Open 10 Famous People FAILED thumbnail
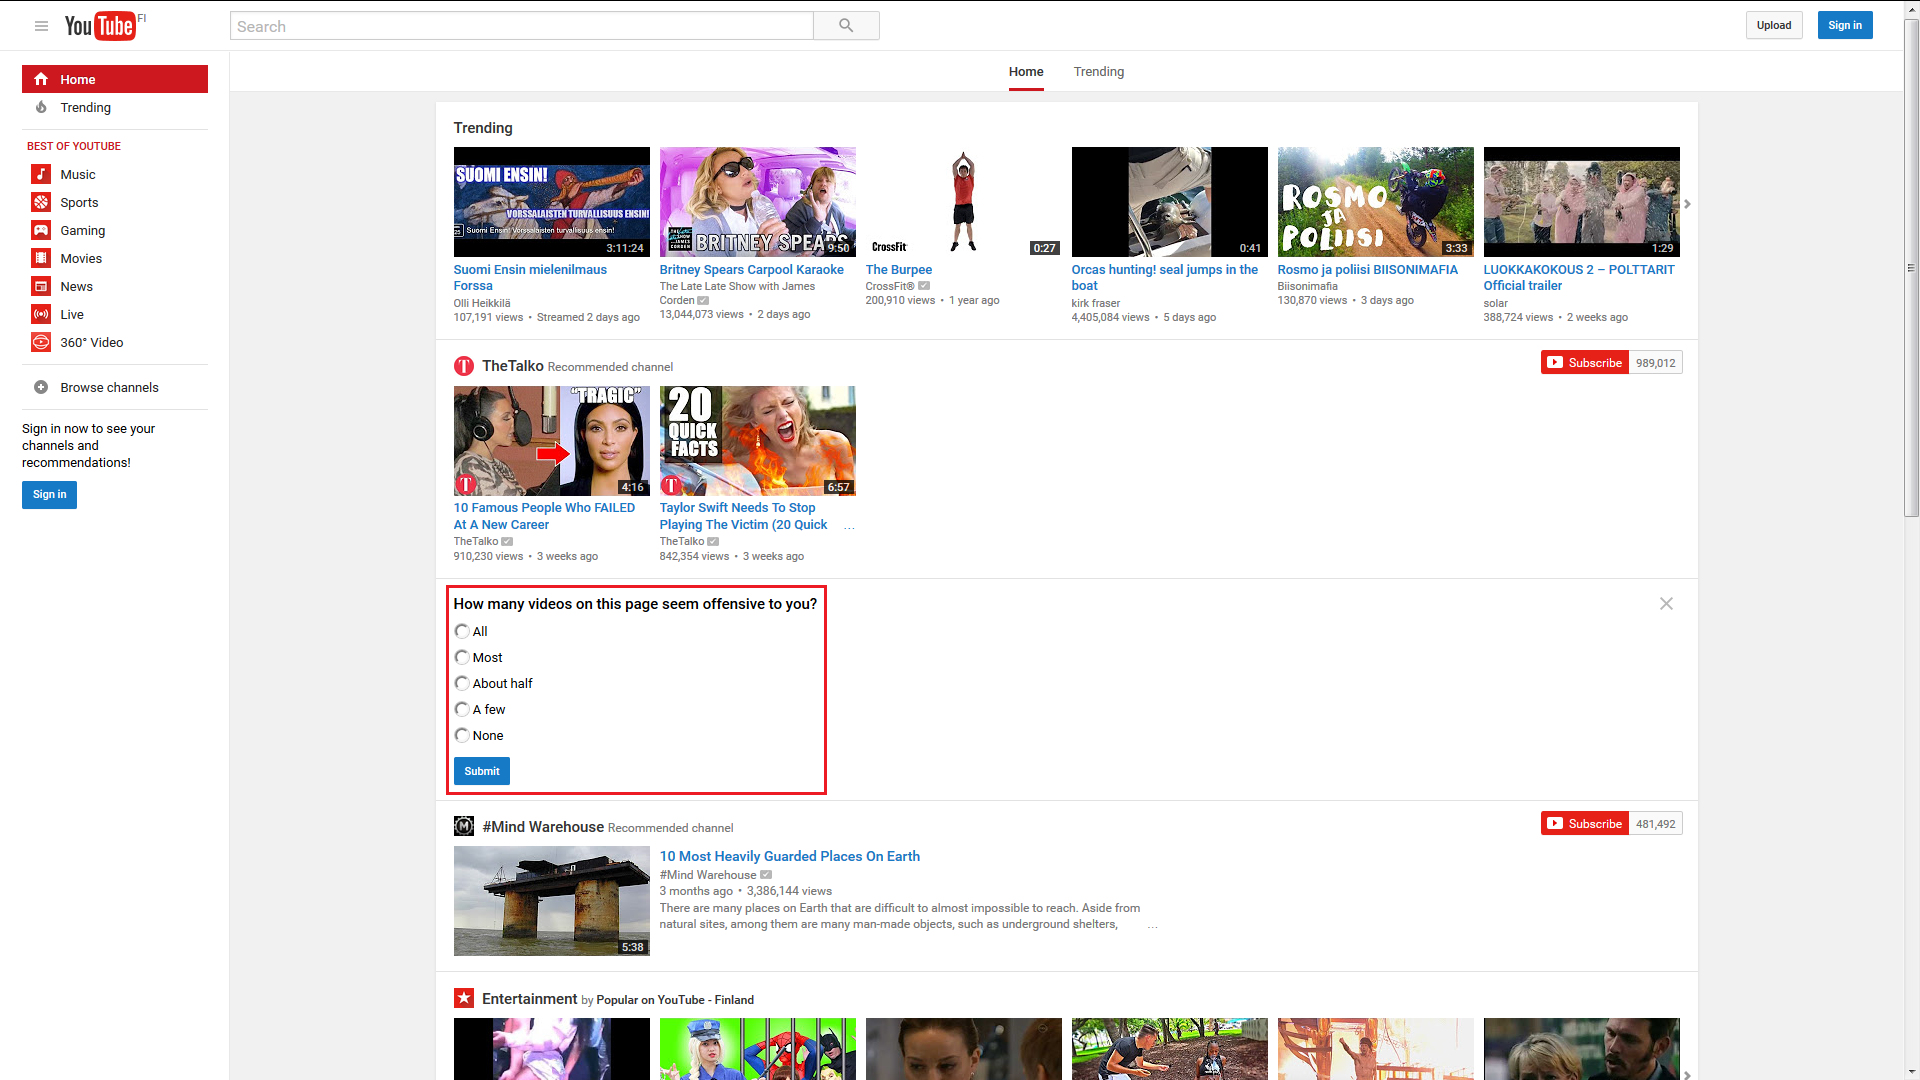The width and height of the screenshot is (1920, 1080). point(551,441)
